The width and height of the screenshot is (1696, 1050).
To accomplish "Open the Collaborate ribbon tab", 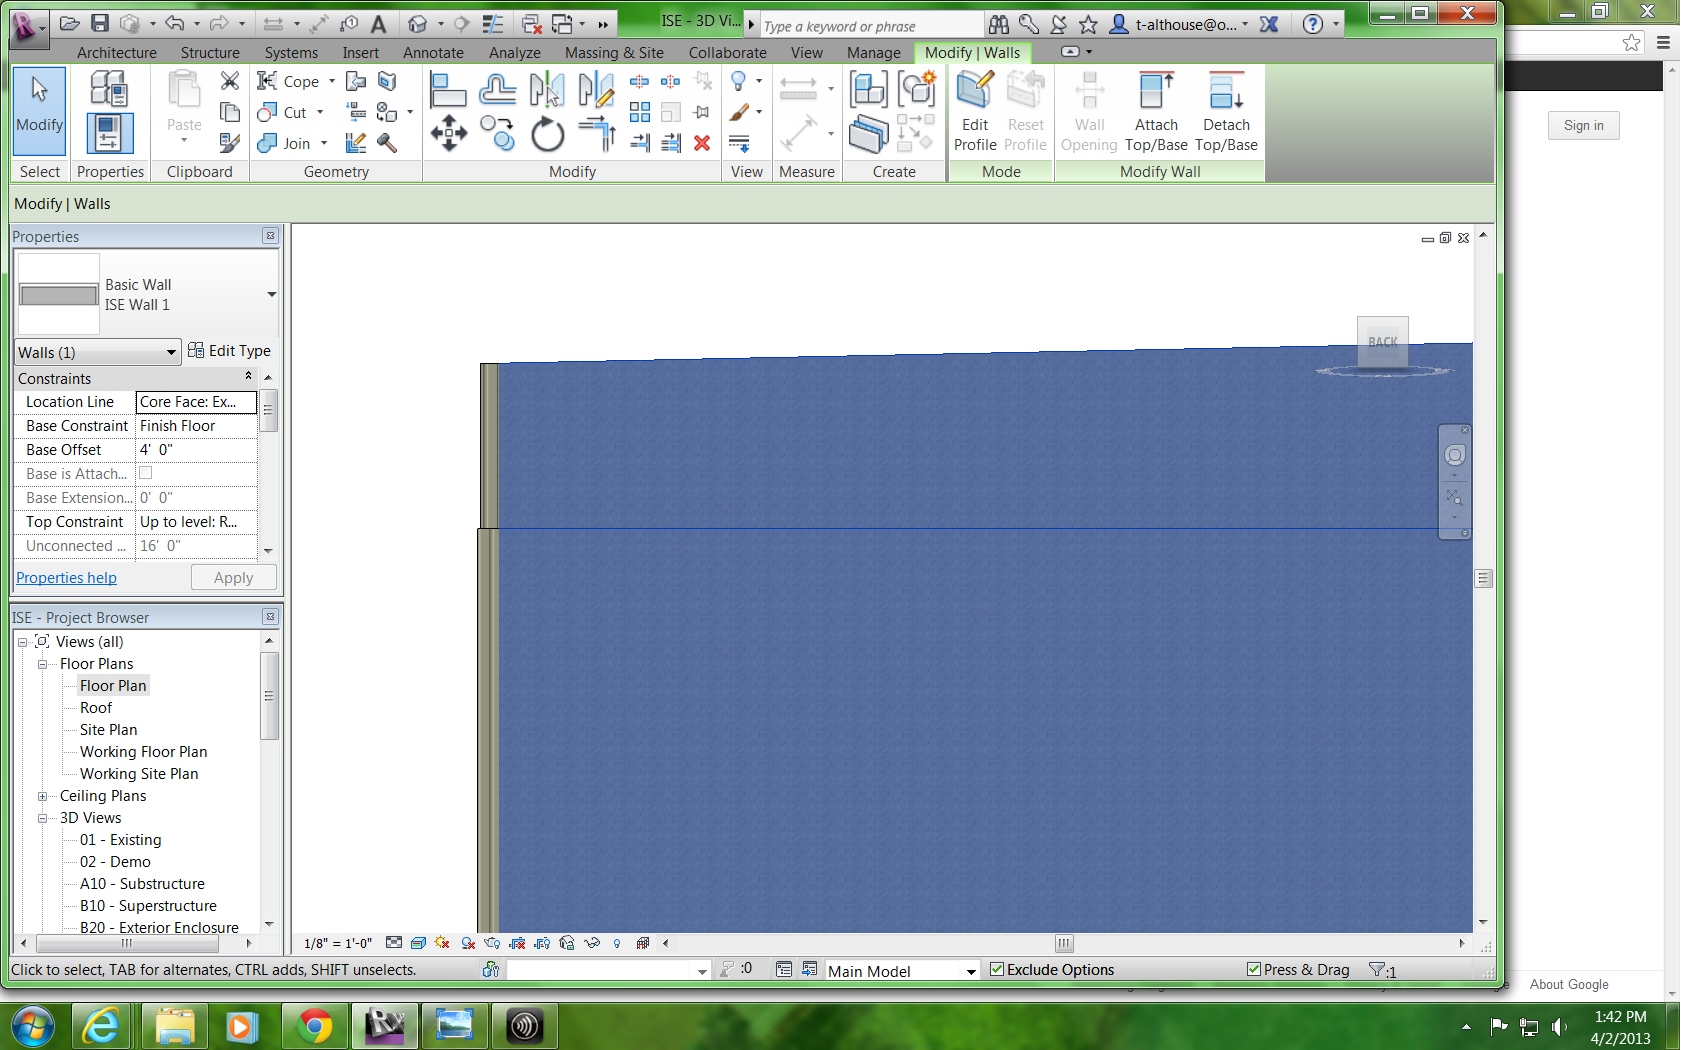I will click(727, 53).
